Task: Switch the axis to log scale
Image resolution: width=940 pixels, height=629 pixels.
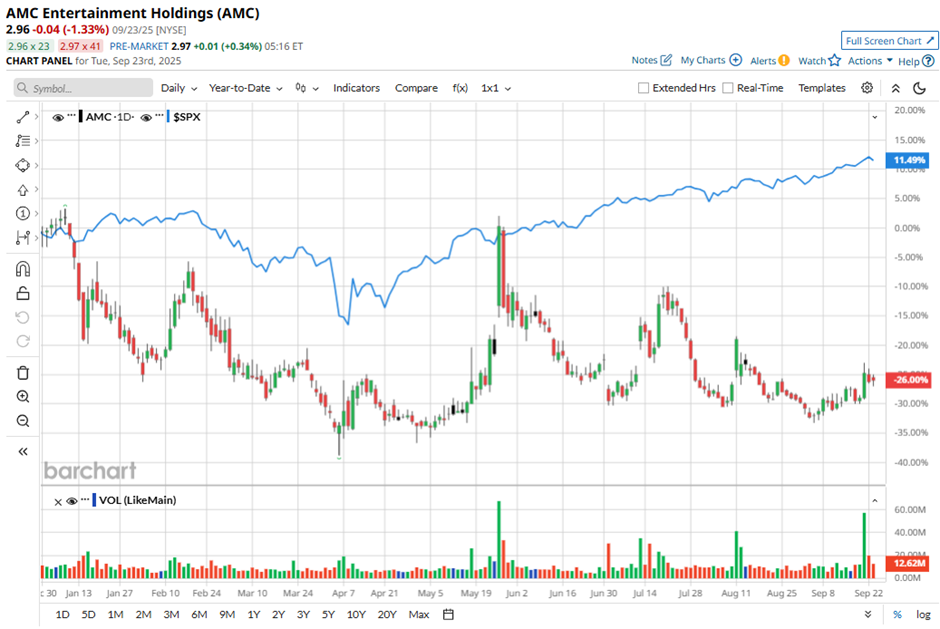Action: (x=923, y=615)
